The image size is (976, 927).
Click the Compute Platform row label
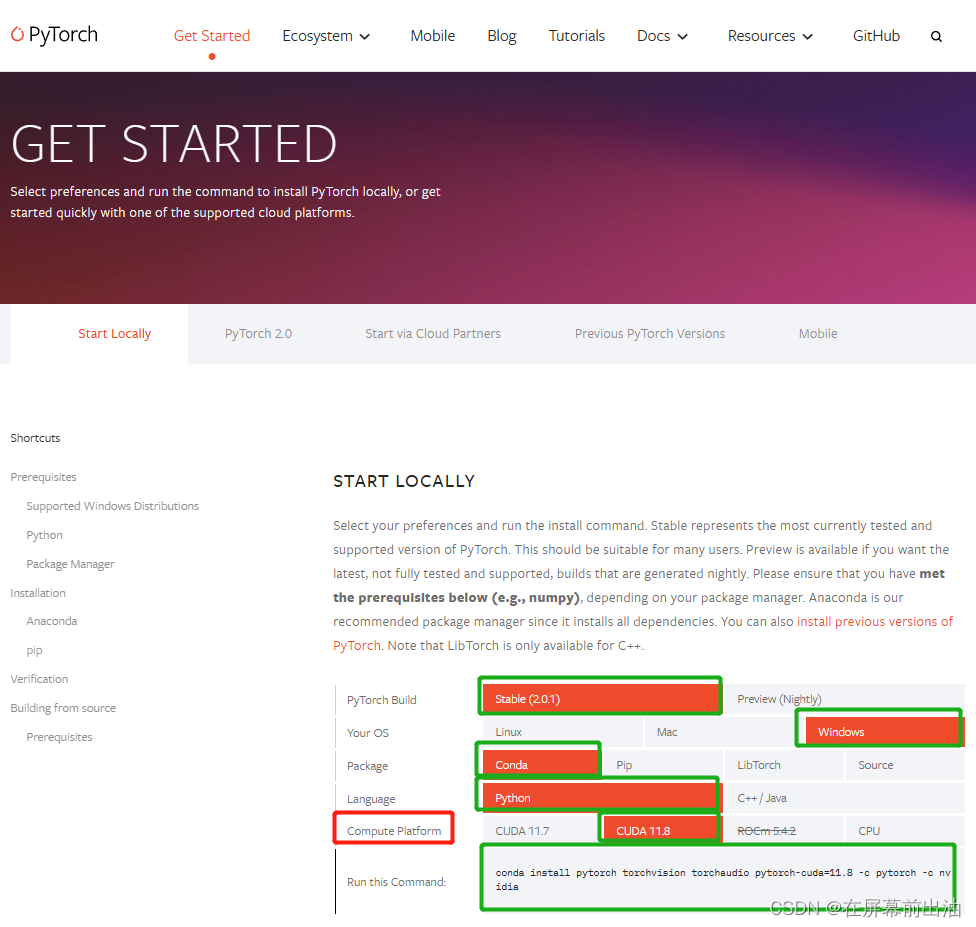(394, 831)
